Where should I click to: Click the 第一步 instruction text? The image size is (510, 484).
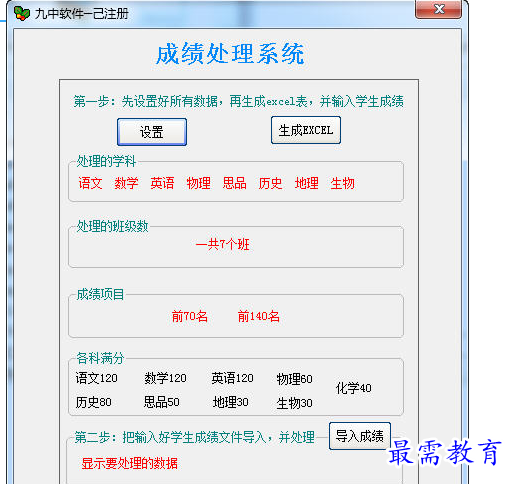point(238,101)
